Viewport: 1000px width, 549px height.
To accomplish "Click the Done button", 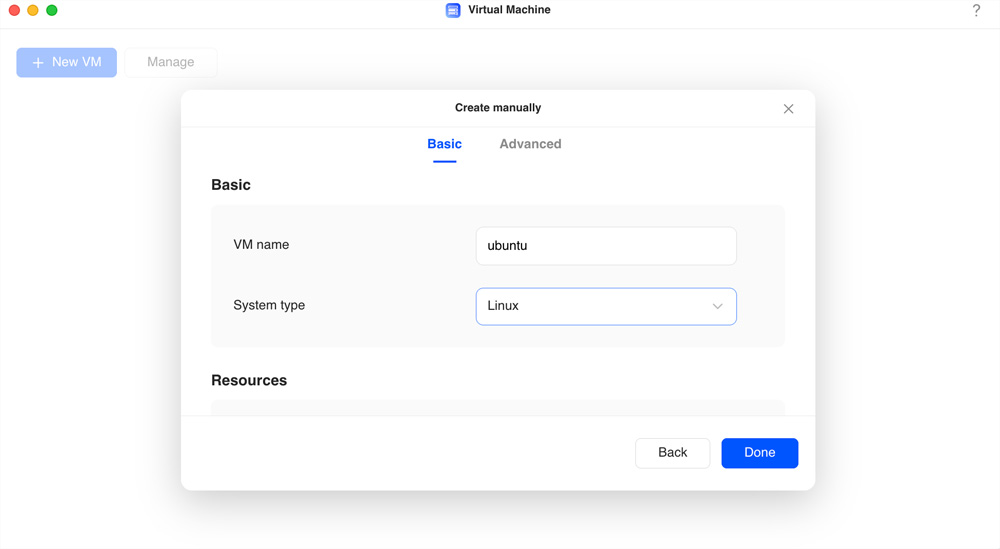I will [x=760, y=453].
